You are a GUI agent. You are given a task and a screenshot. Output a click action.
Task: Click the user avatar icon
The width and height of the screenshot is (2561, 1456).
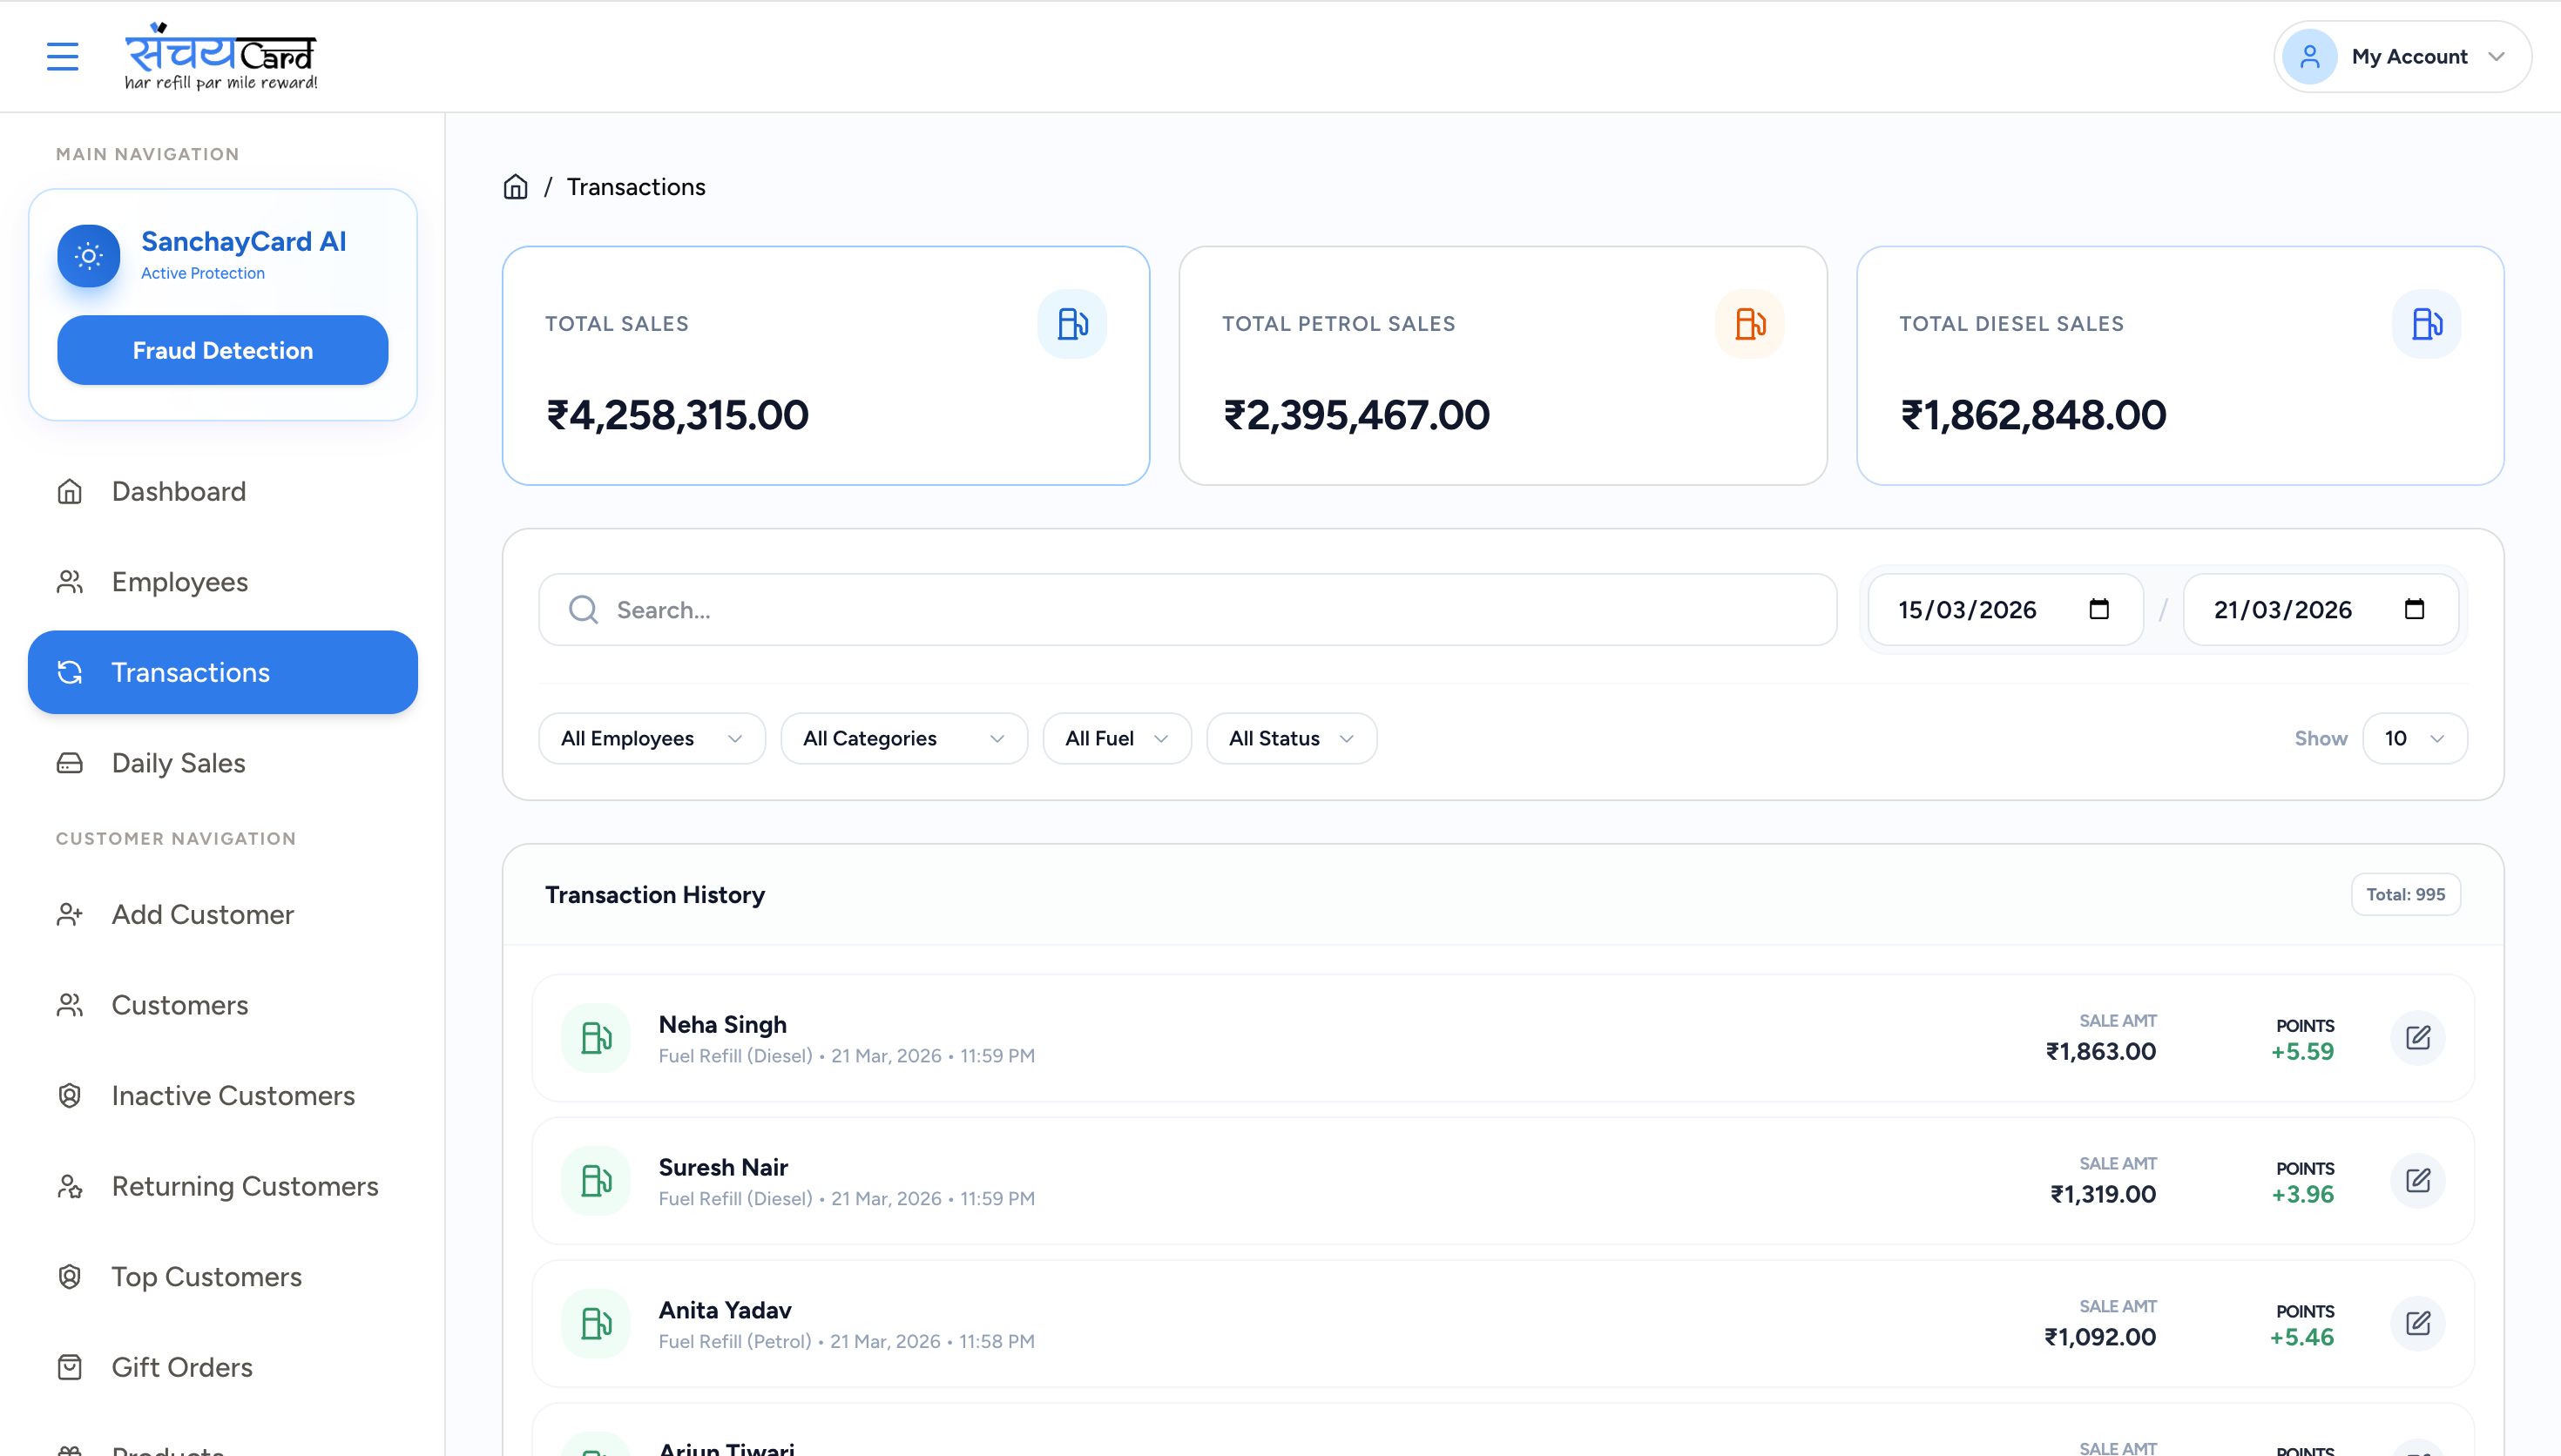pos(2309,57)
